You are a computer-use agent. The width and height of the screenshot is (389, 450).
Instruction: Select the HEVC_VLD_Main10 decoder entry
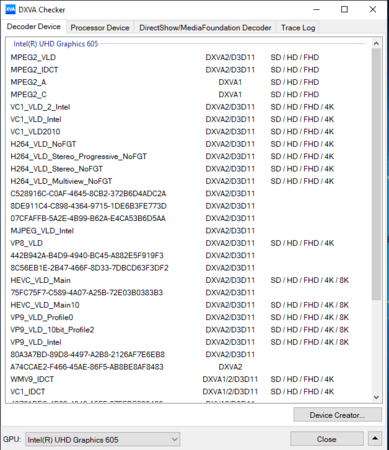pyautogui.click(x=188, y=305)
